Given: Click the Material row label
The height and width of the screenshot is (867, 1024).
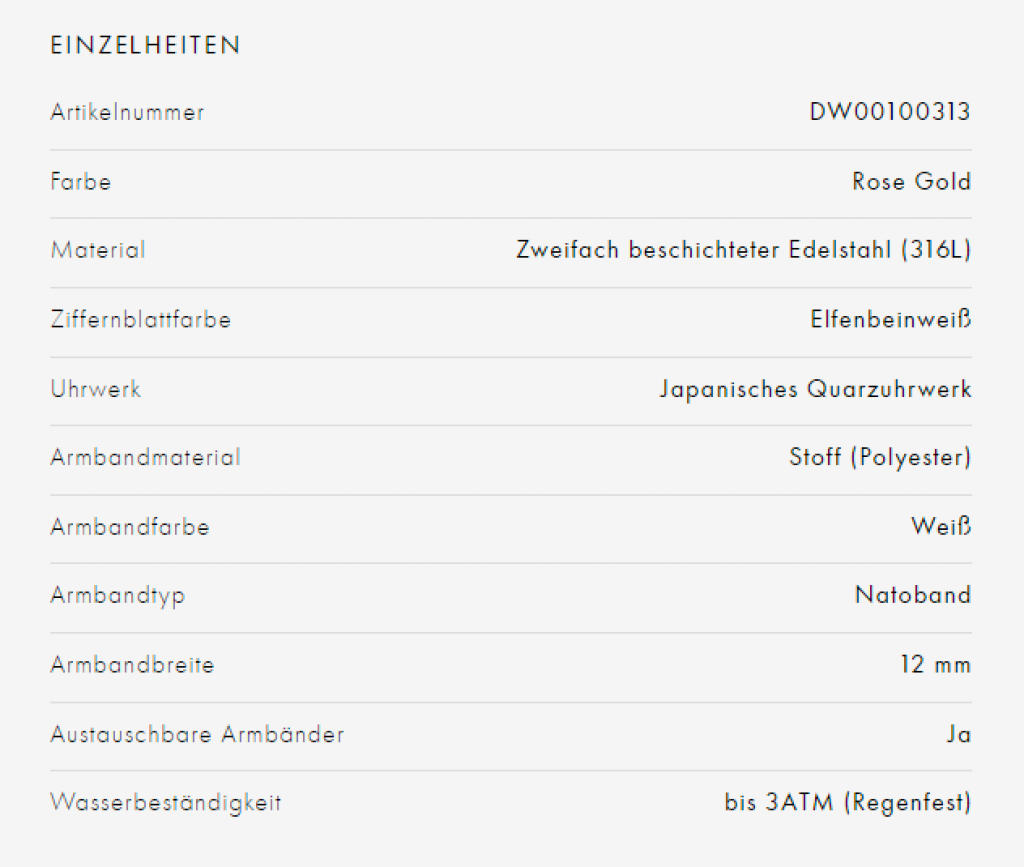Looking at the screenshot, I should [x=97, y=250].
